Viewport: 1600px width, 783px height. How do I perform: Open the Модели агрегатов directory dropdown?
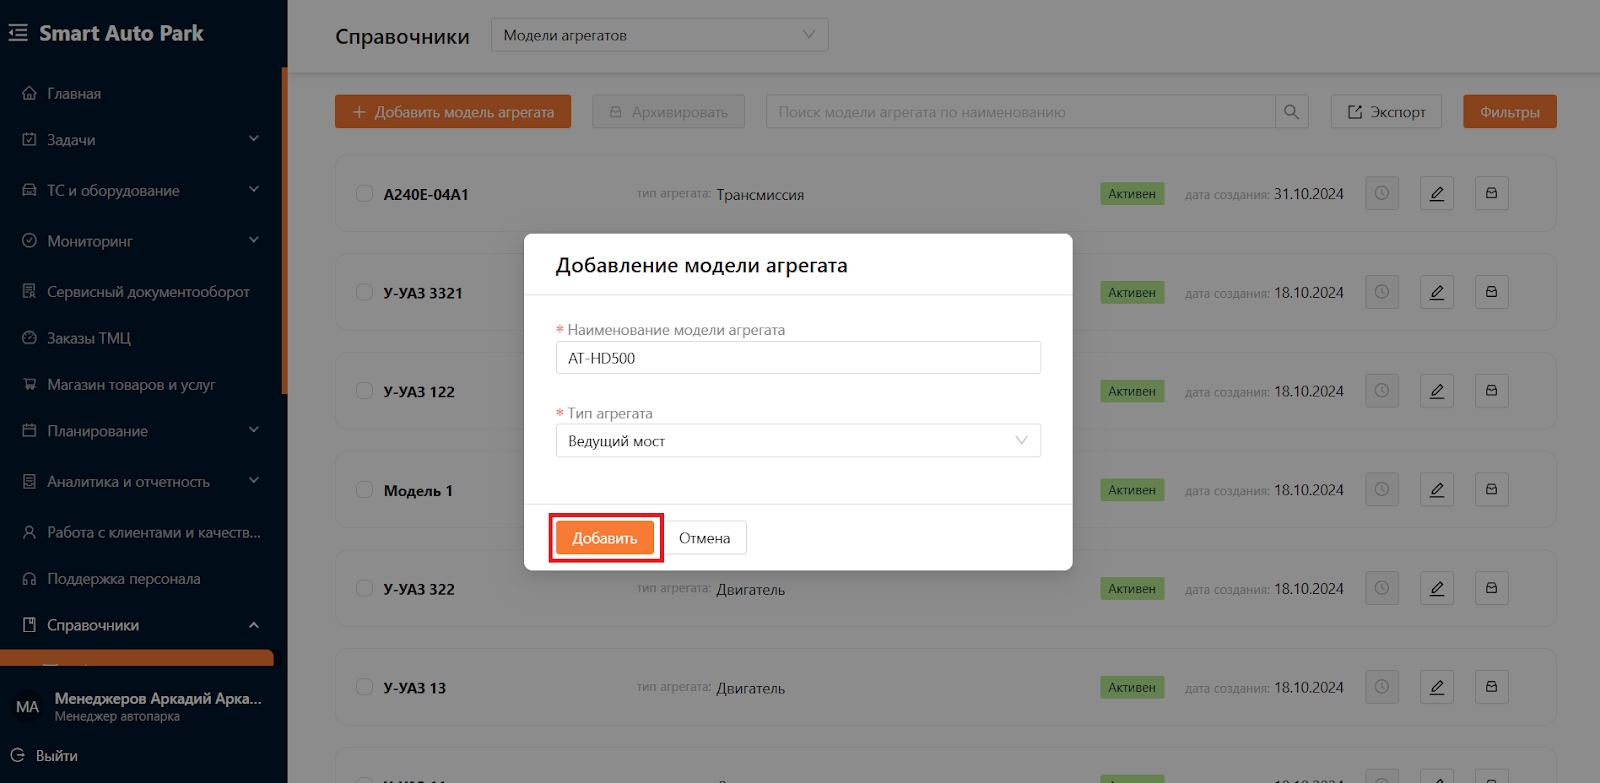tap(659, 35)
